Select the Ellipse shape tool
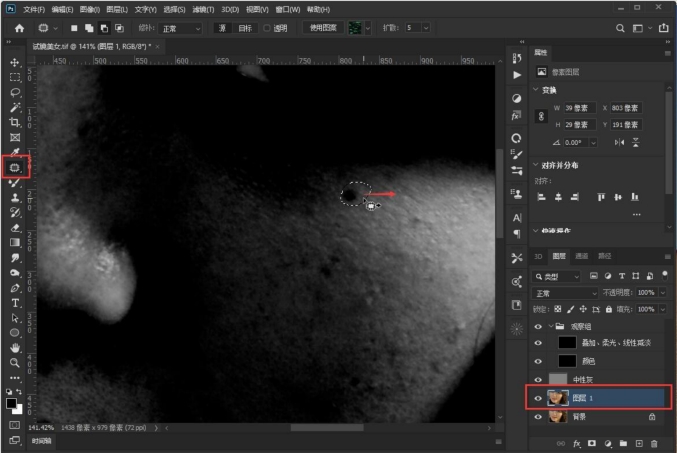This screenshot has height=453, width=677. [15, 333]
